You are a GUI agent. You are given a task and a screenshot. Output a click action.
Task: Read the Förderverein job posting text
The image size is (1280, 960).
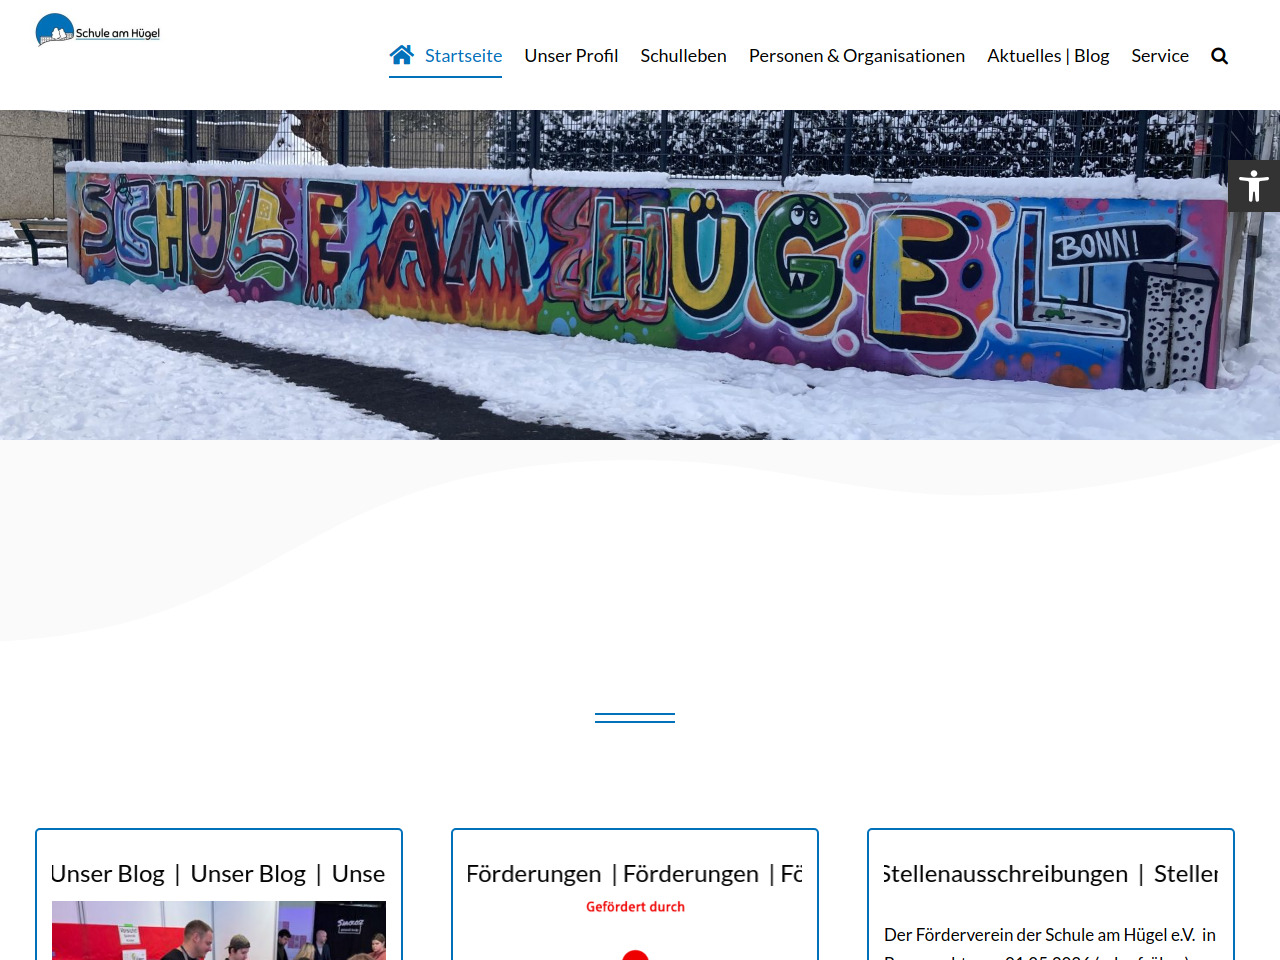pyautogui.click(x=1050, y=936)
